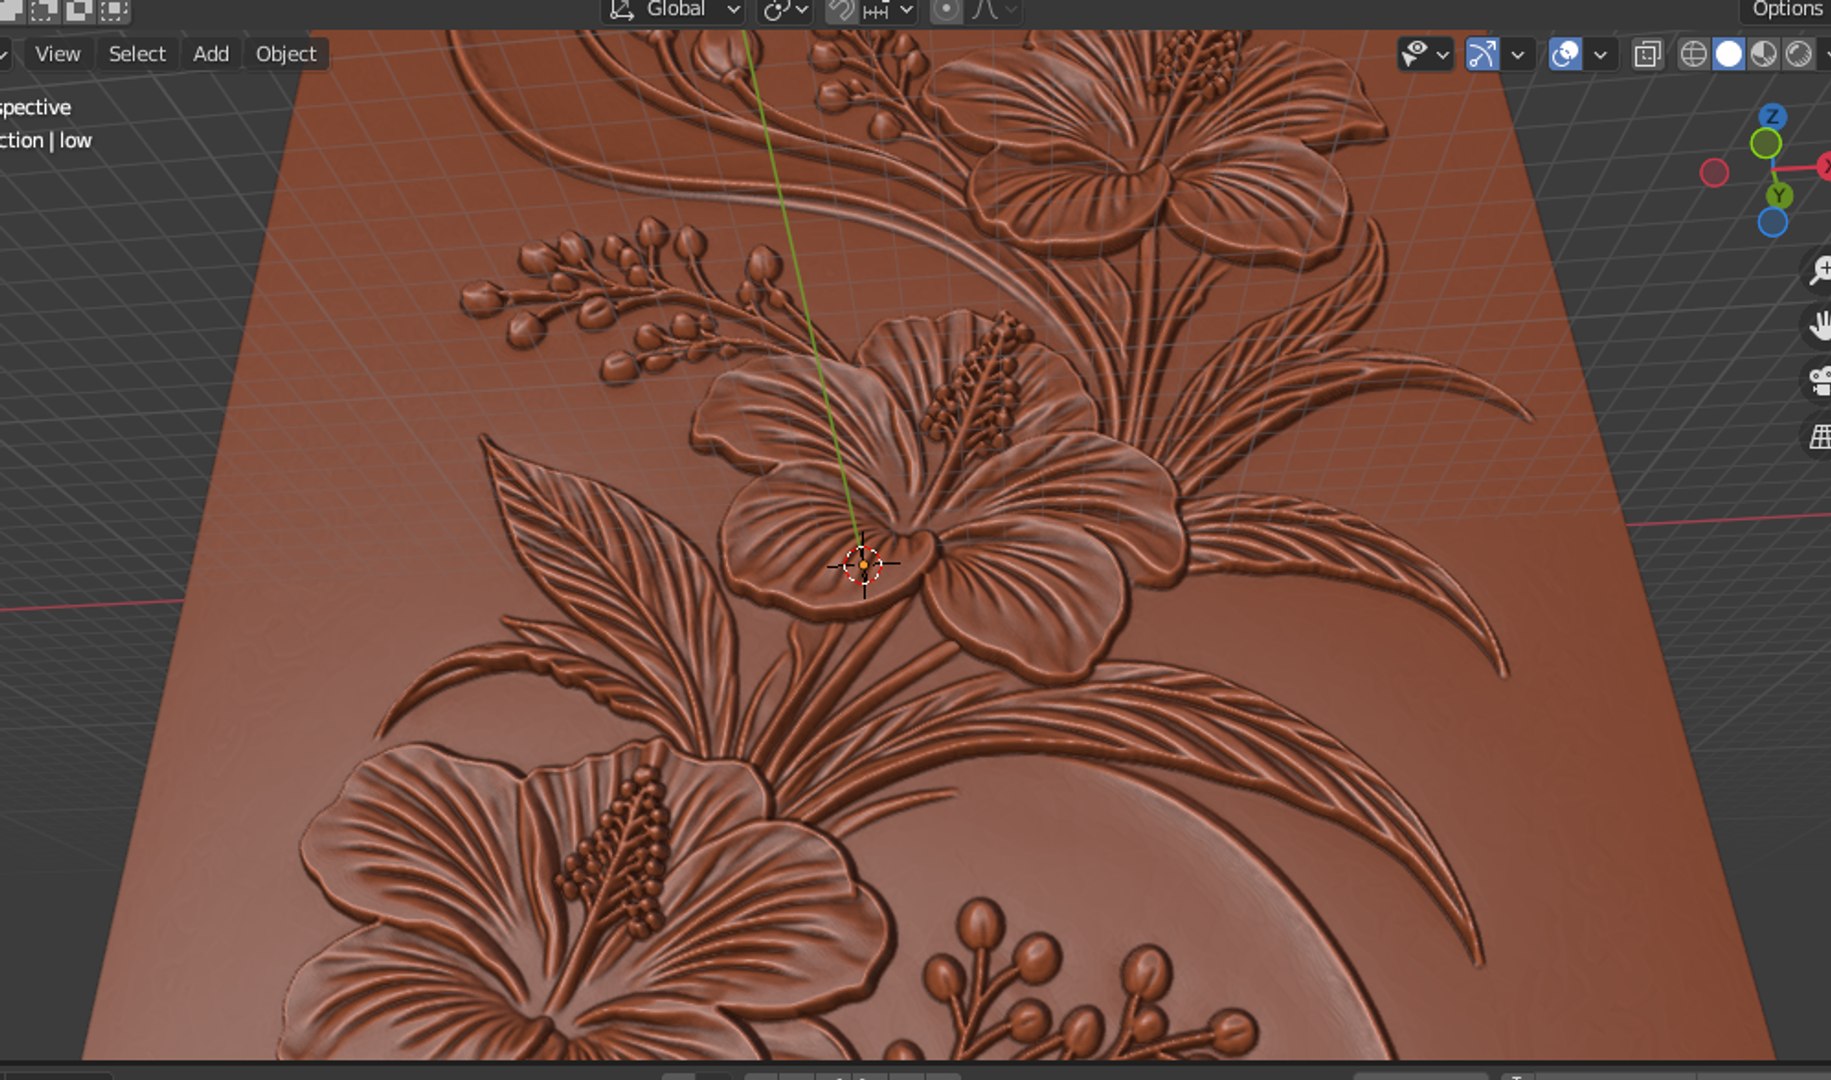
Task: Click the green Y axis label
Action: click(x=1778, y=196)
